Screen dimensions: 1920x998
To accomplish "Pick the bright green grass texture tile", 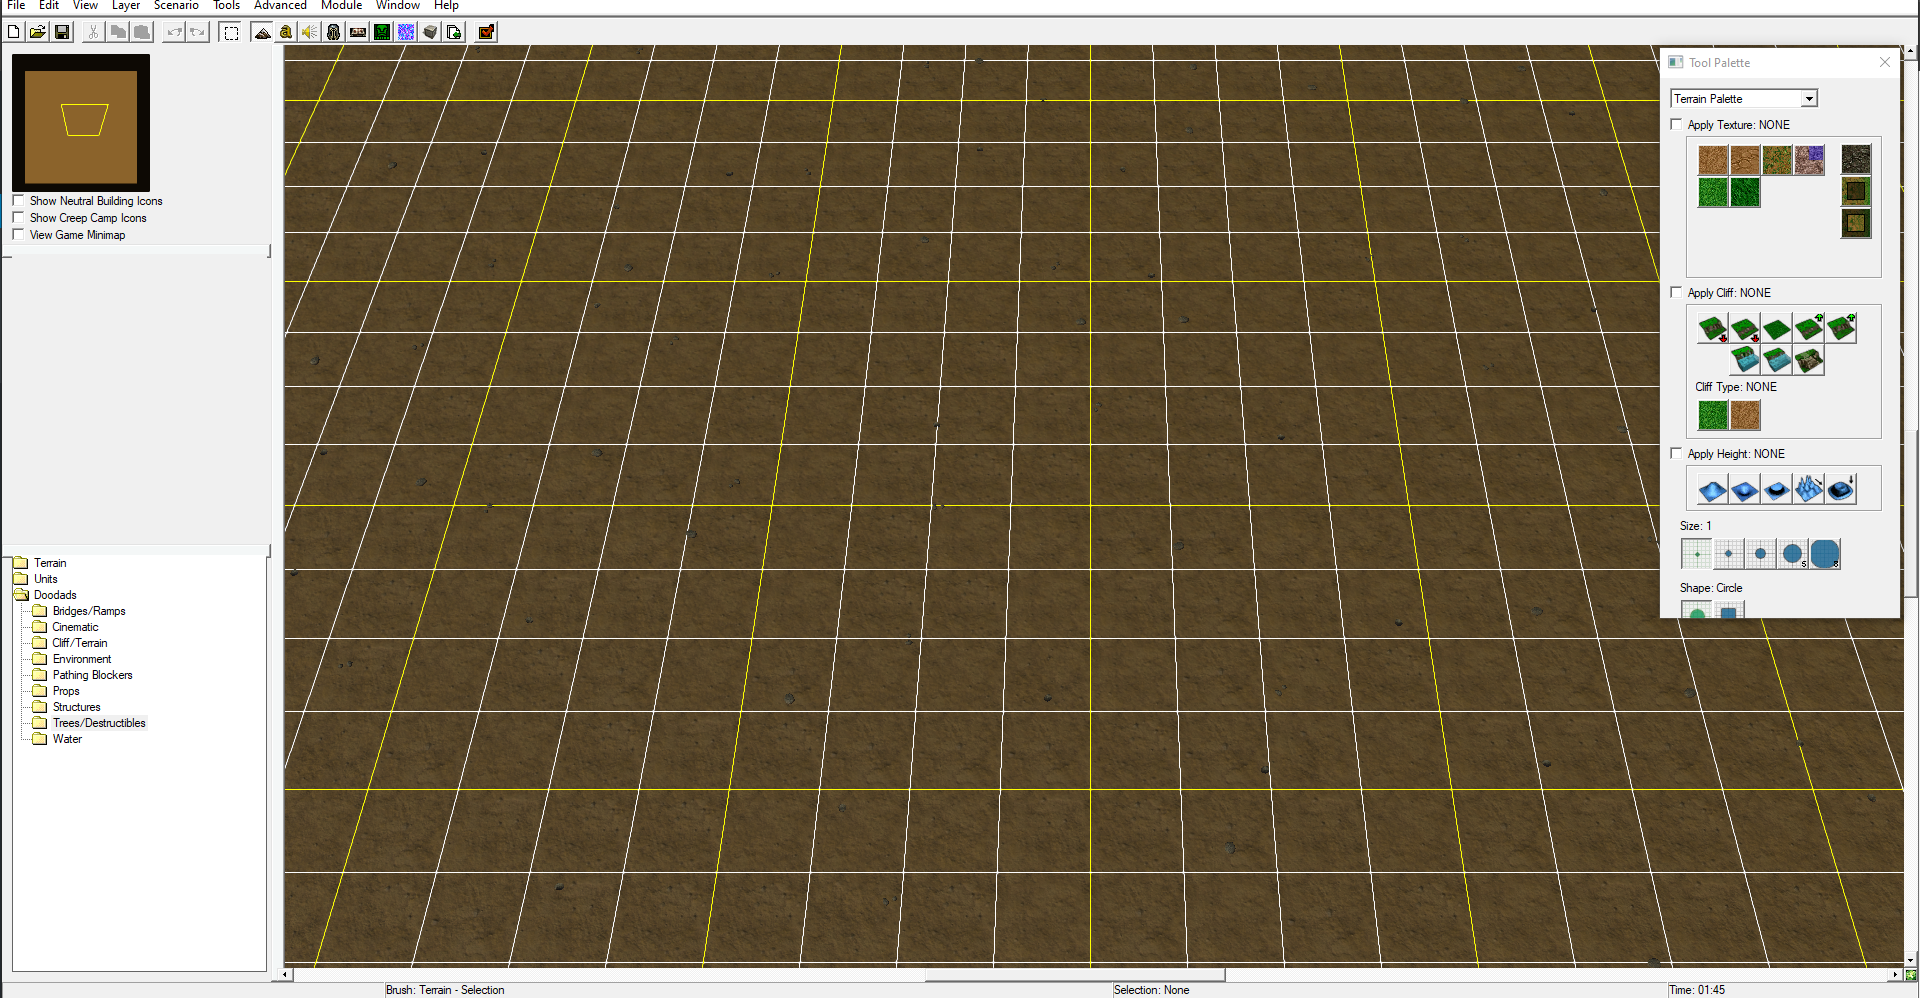I will [1713, 192].
